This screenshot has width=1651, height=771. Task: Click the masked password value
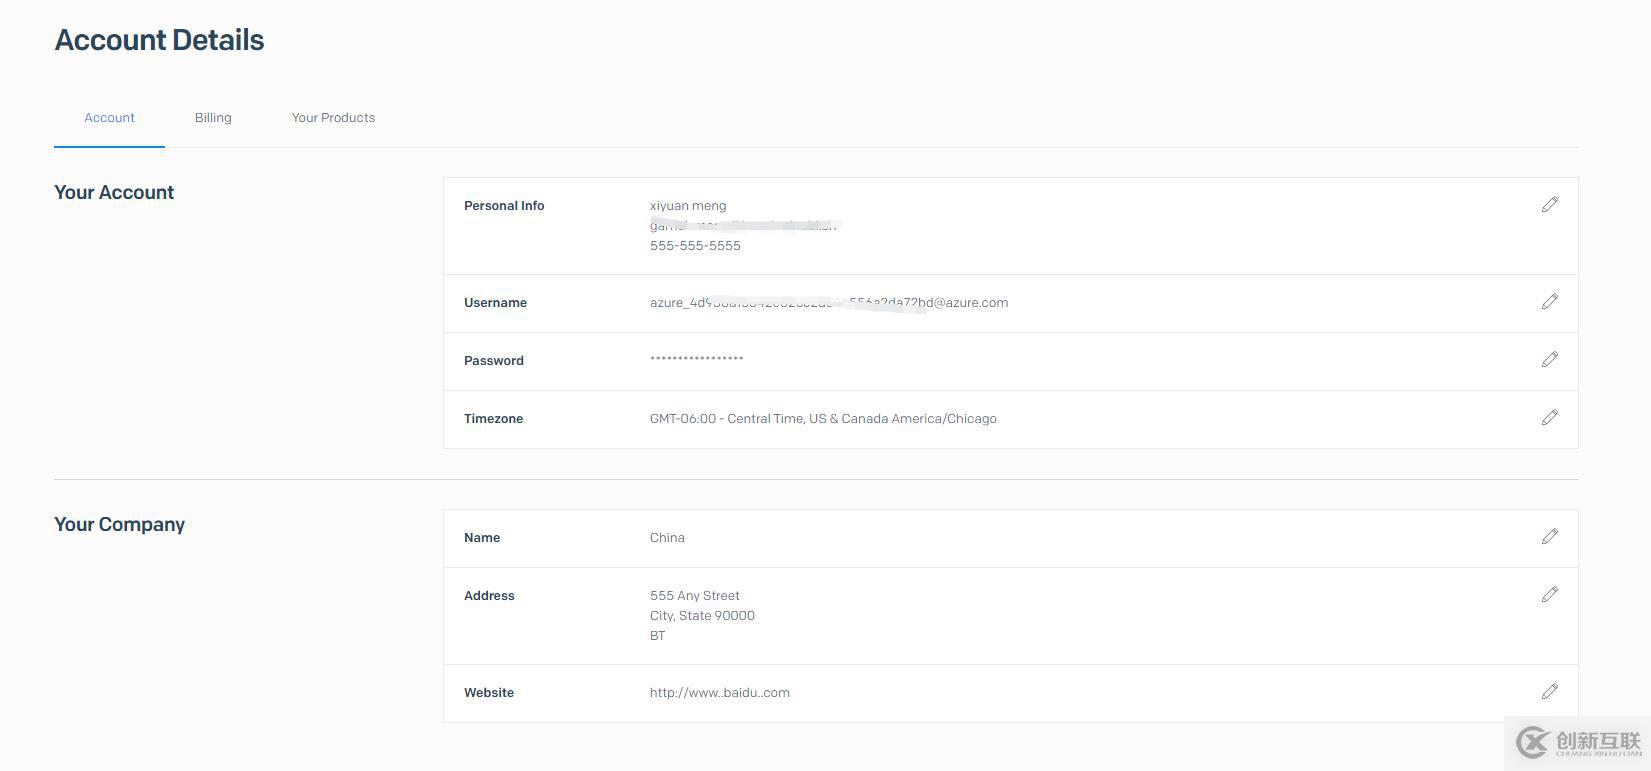pyautogui.click(x=696, y=360)
